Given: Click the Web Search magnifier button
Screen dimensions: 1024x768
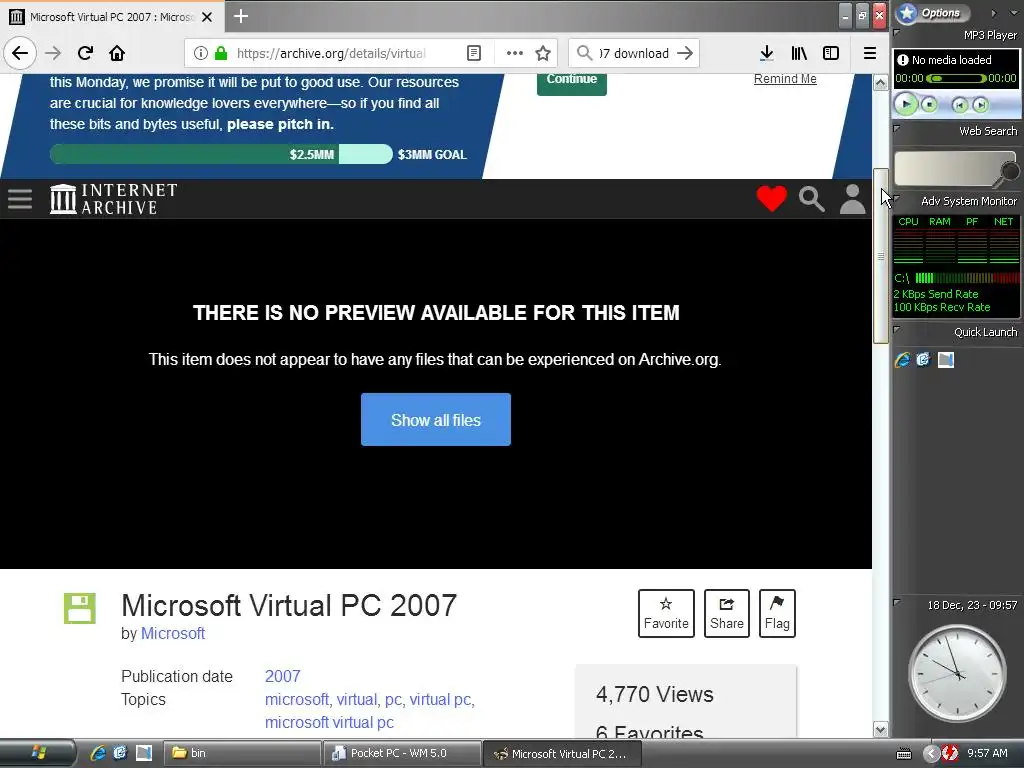Looking at the screenshot, I should 1010,171.
